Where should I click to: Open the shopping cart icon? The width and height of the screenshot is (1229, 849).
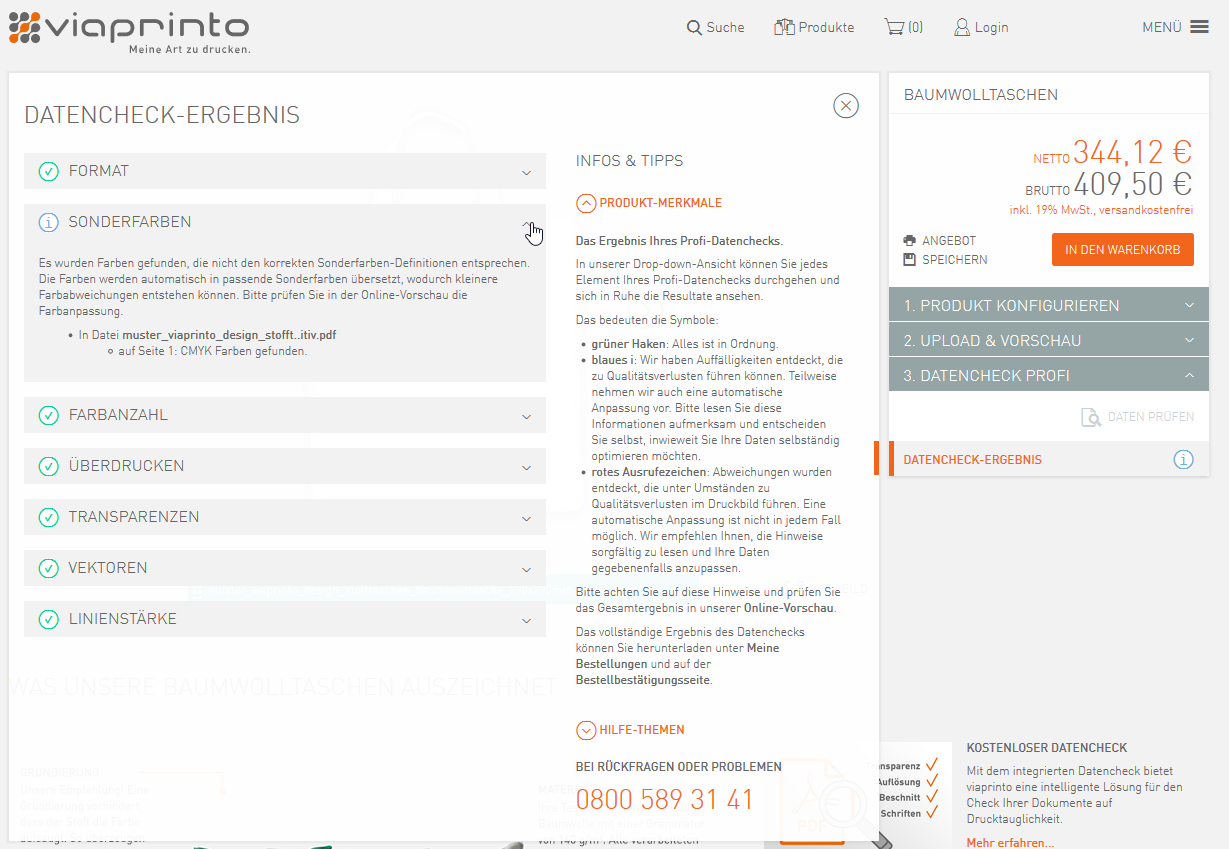pos(894,27)
